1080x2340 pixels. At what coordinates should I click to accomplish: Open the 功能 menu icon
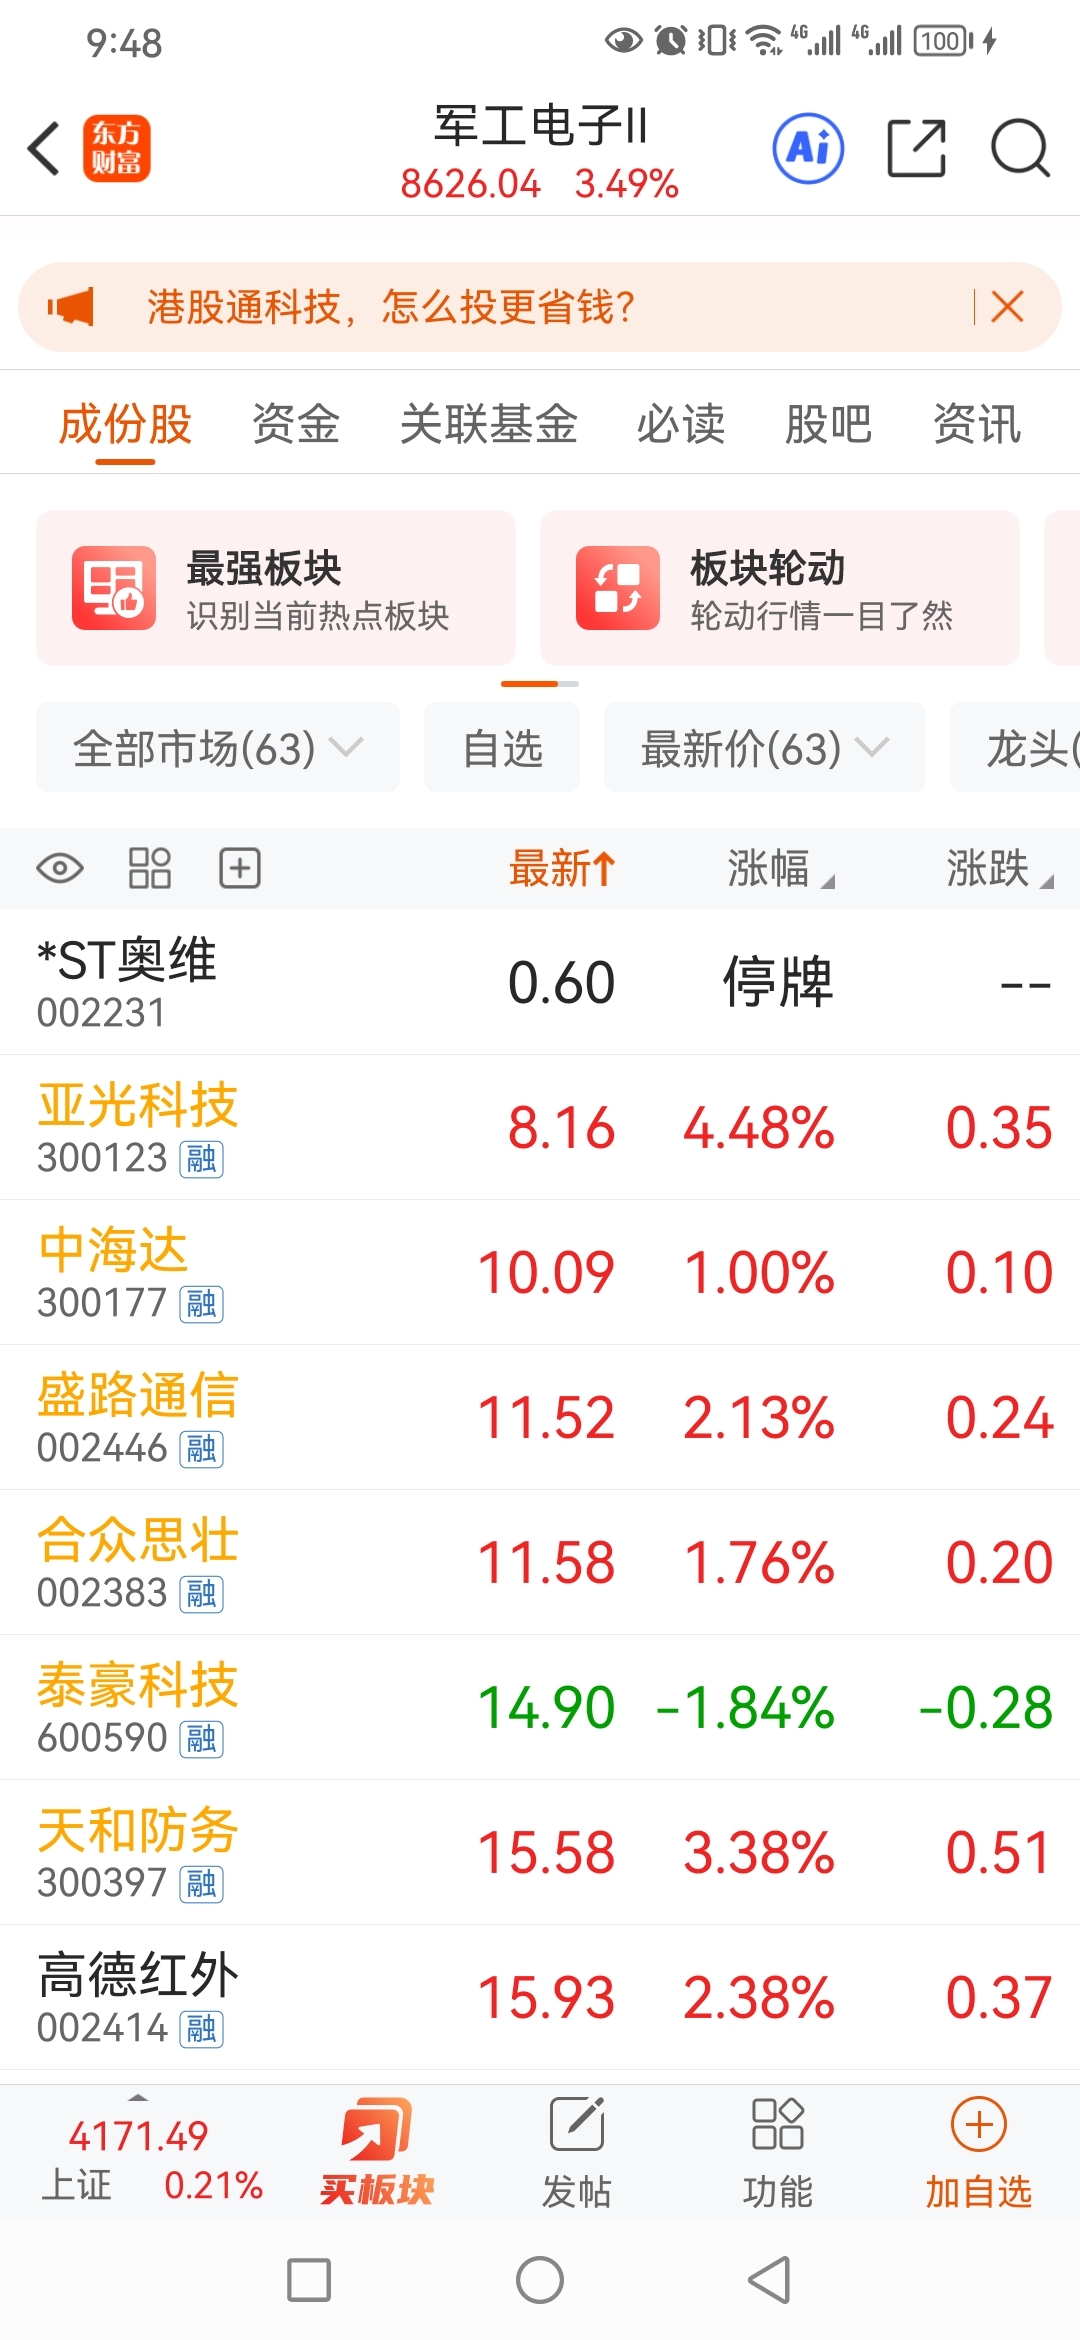778,2152
